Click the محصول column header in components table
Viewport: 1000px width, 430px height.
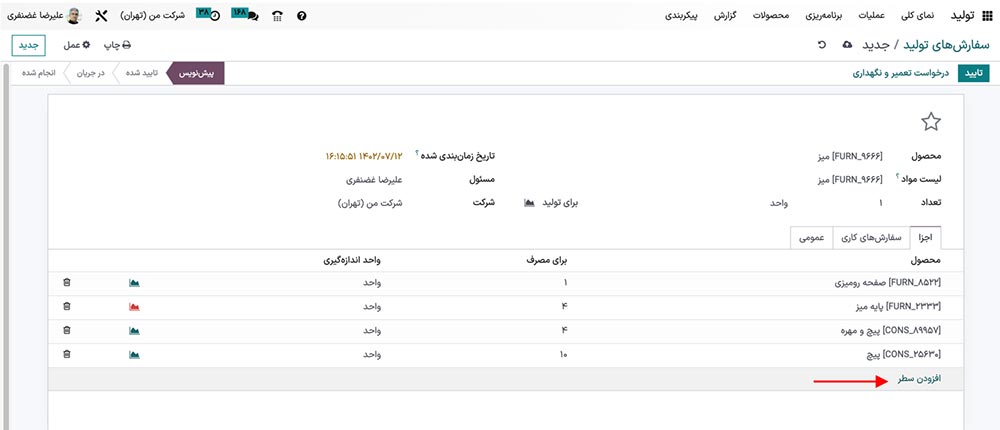926,260
